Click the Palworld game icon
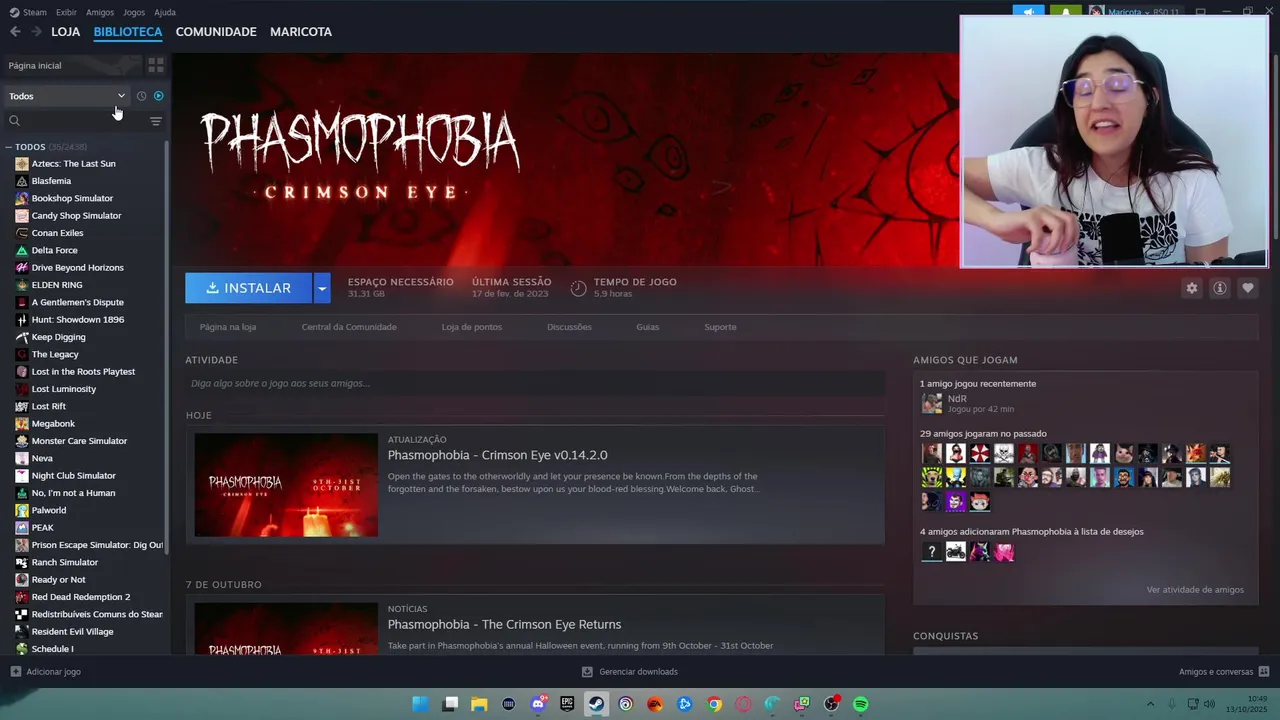 (x=22, y=510)
